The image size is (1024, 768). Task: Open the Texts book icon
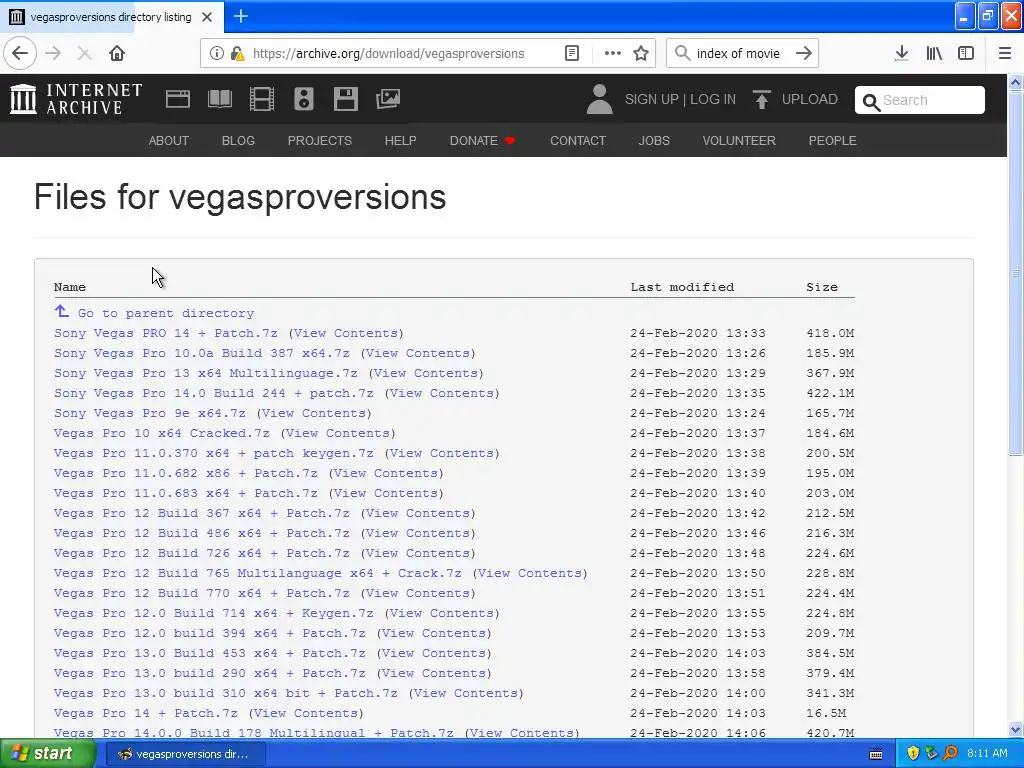tap(220, 99)
